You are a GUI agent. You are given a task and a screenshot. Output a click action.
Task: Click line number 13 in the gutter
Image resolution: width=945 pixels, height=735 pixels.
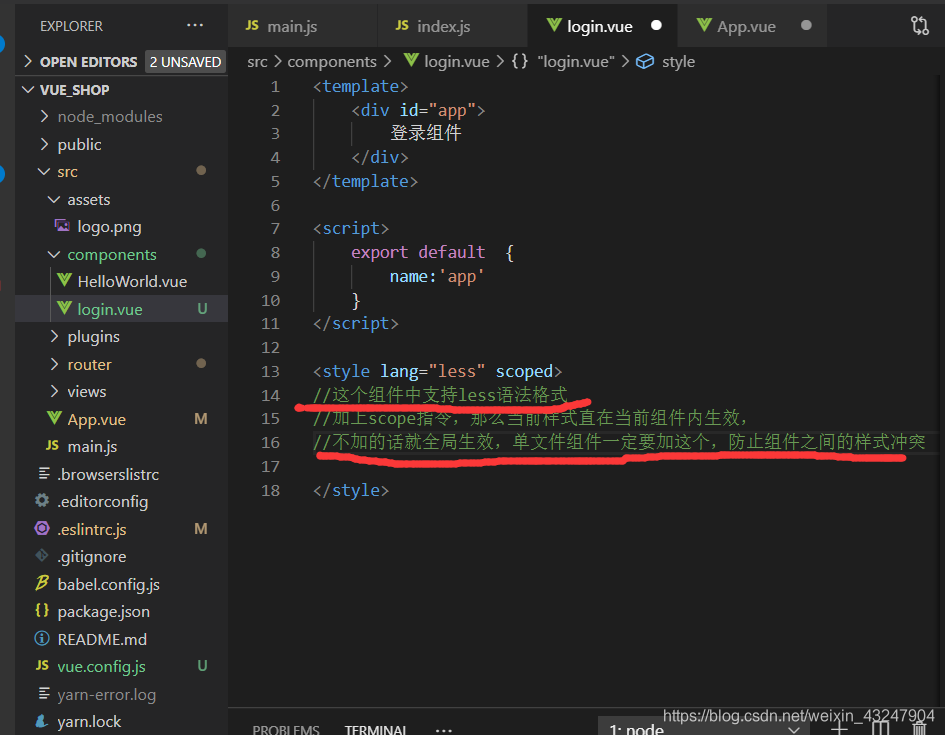(x=271, y=371)
